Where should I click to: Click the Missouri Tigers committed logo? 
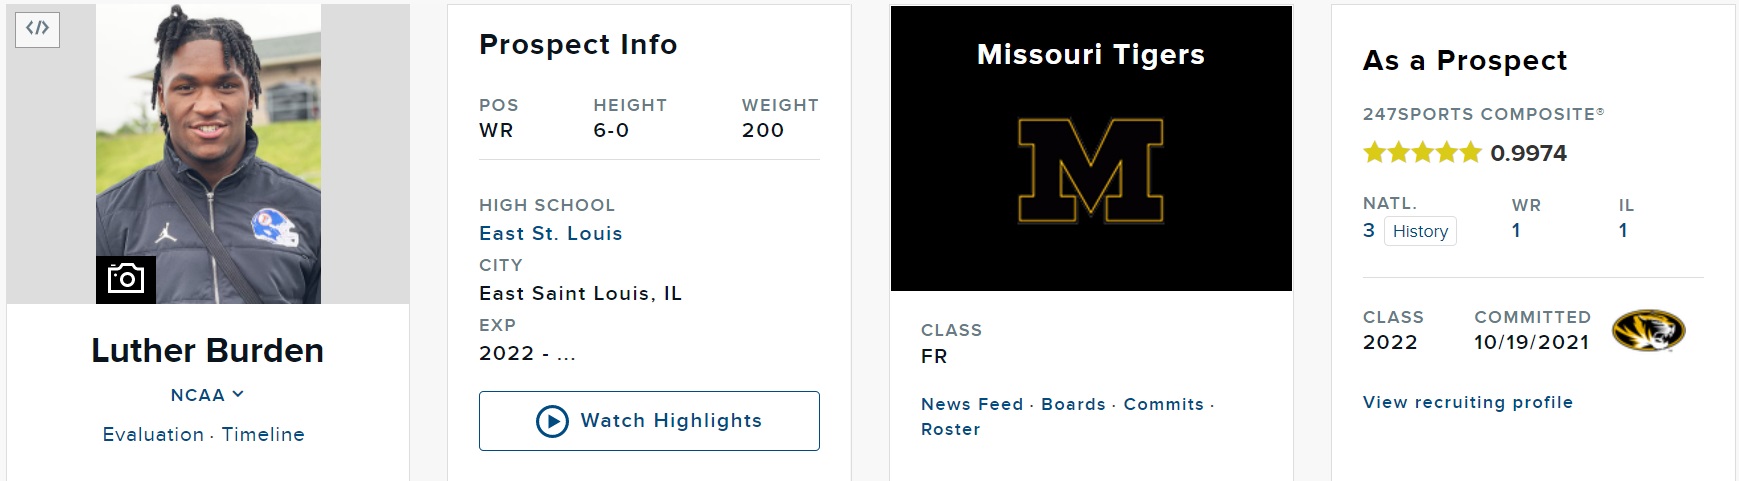tap(1648, 331)
